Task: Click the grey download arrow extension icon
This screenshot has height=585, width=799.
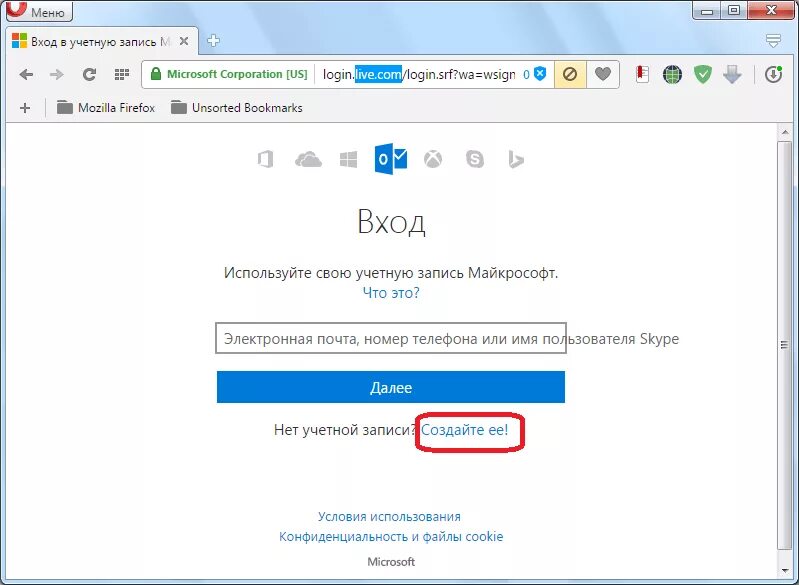Action: (x=732, y=75)
